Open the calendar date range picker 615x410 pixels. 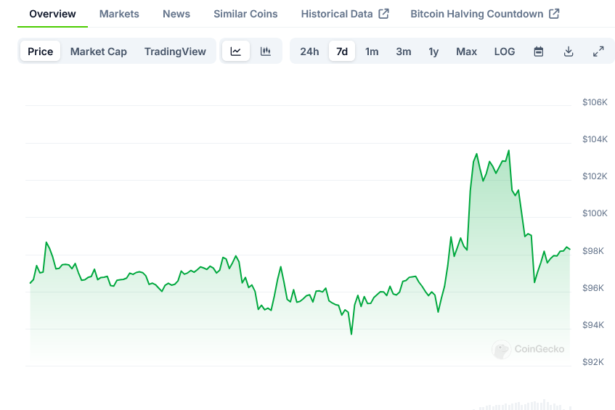click(538, 51)
